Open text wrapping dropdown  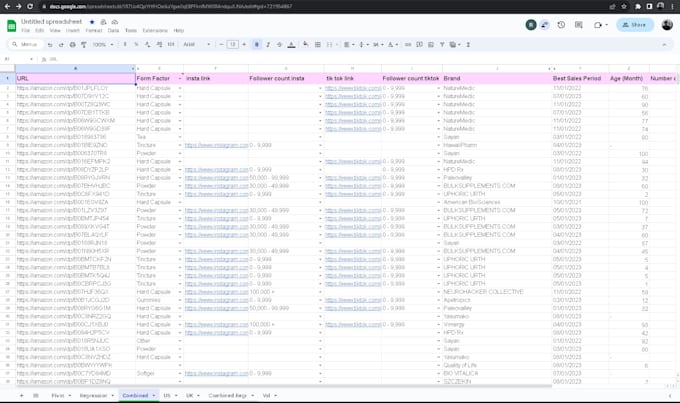pos(378,44)
